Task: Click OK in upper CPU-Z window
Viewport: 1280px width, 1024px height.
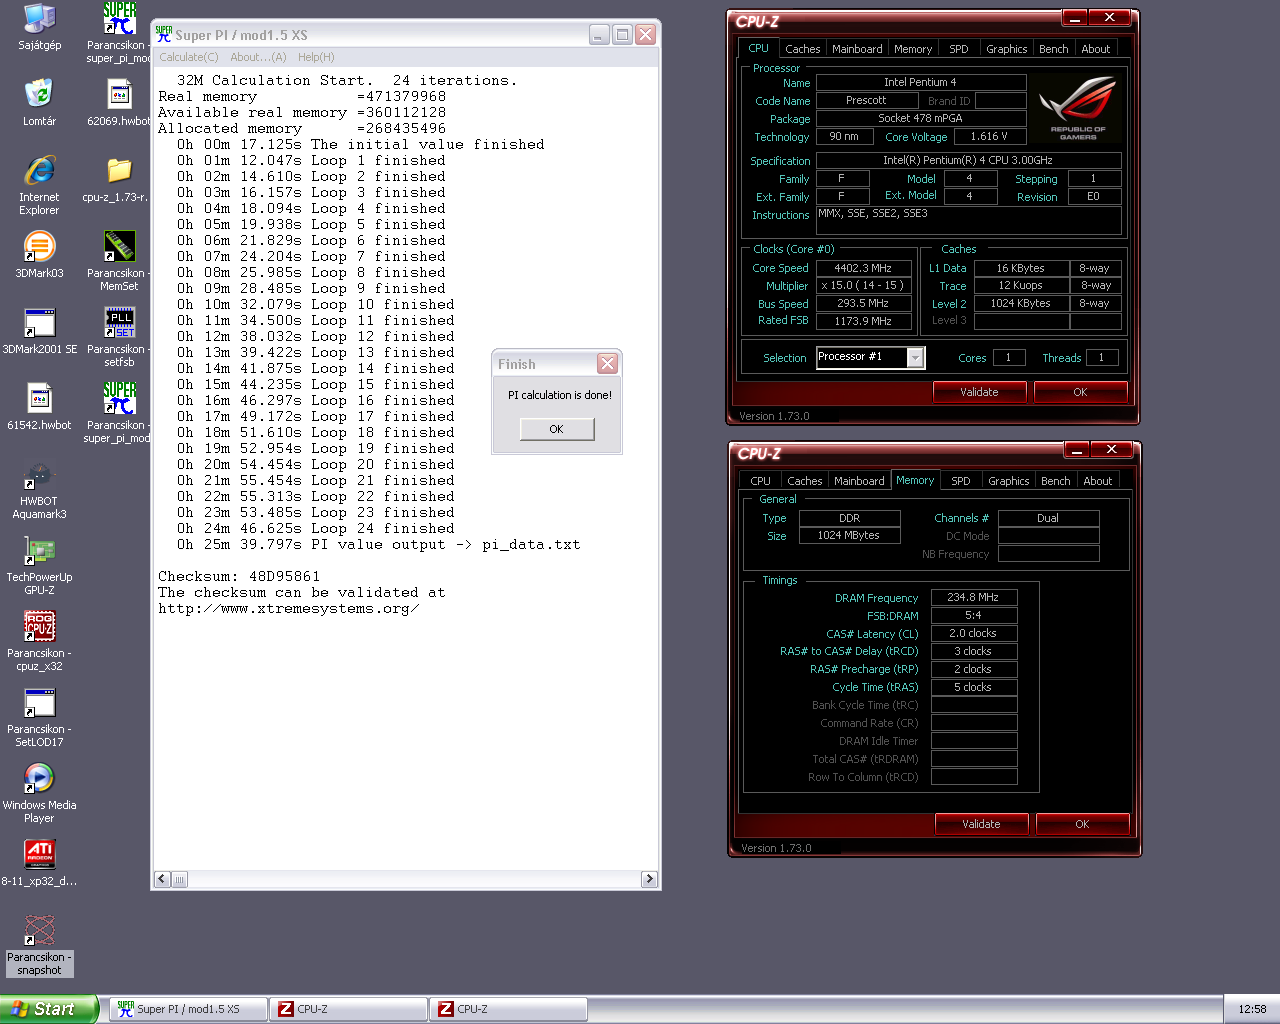Action: pyautogui.click(x=1080, y=392)
